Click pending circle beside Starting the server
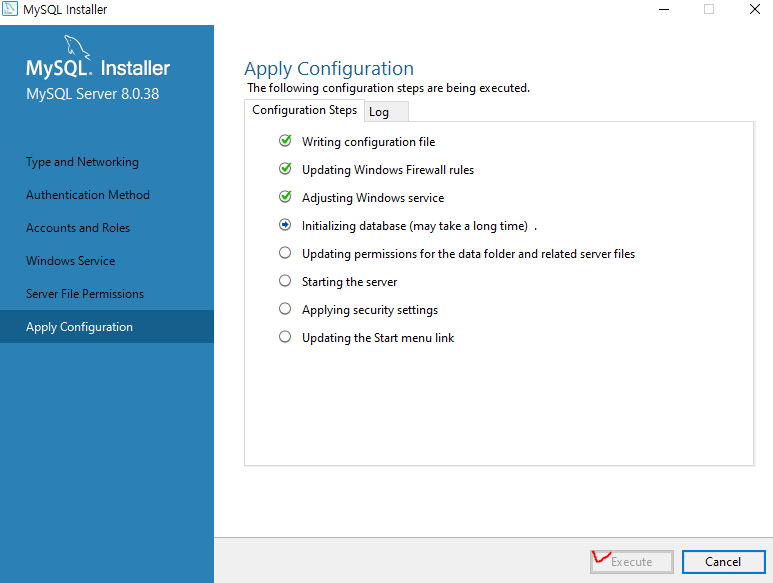The width and height of the screenshot is (773, 583). [285, 281]
